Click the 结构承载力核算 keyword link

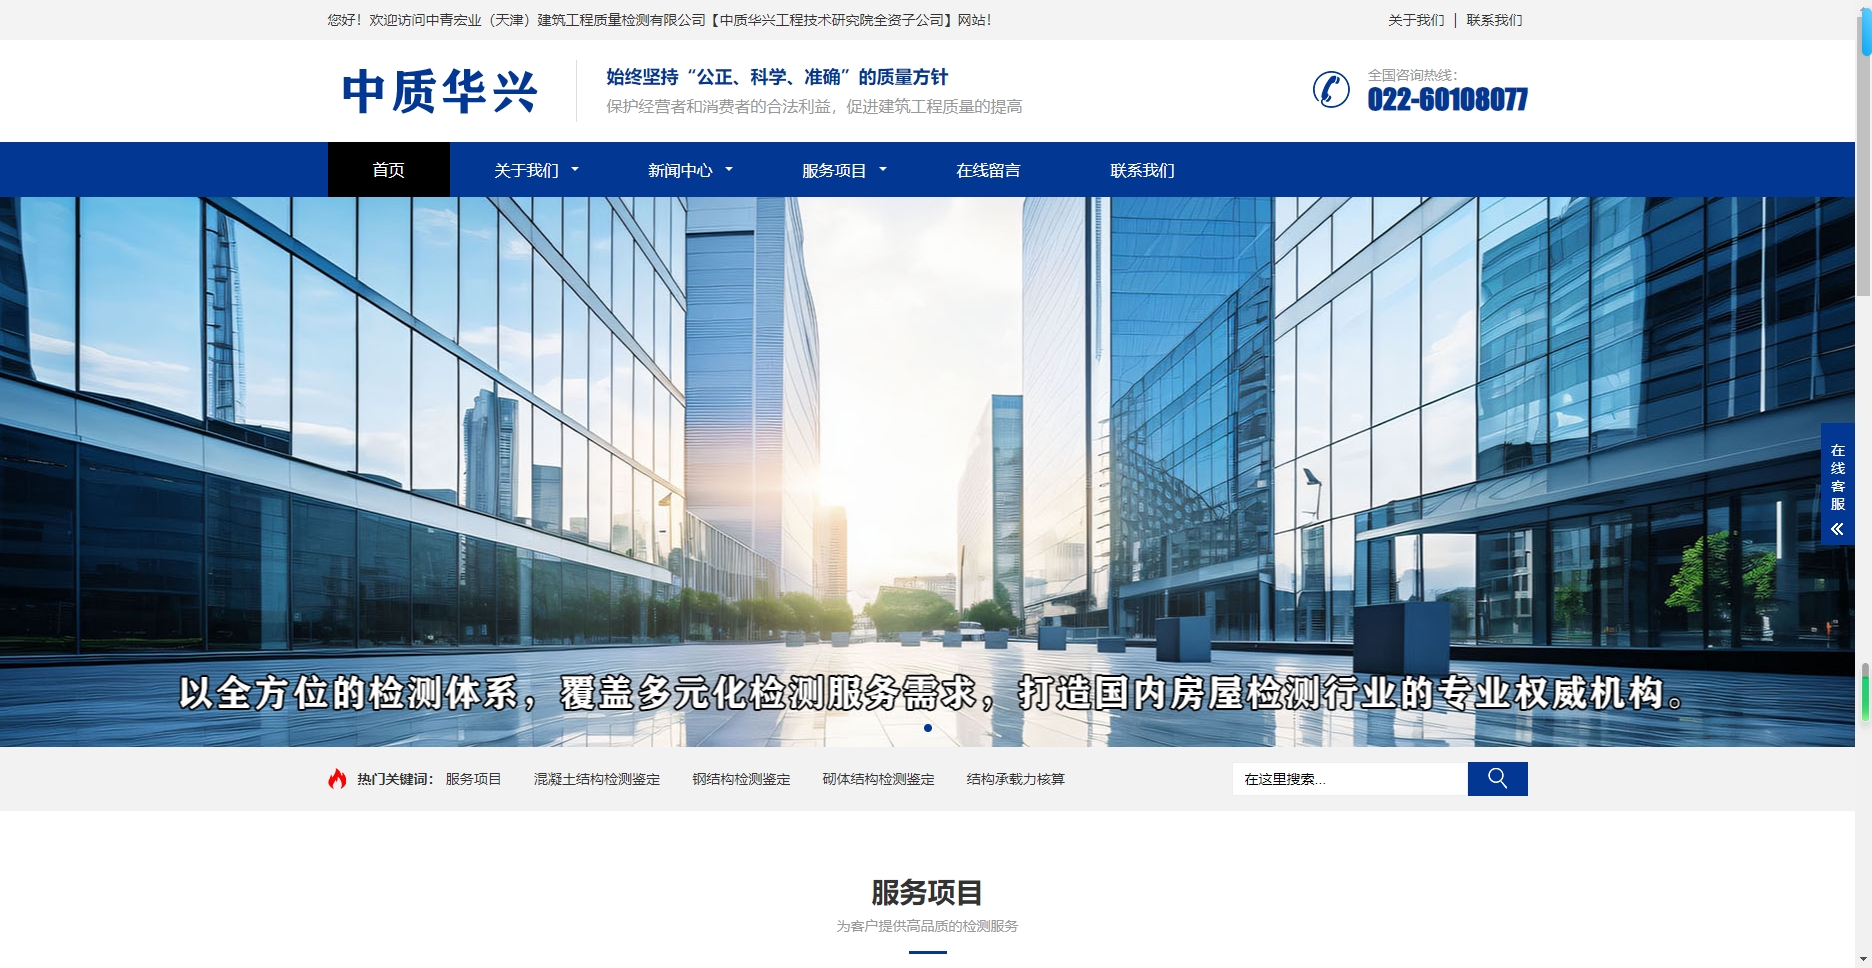(x=1015, y=779)
